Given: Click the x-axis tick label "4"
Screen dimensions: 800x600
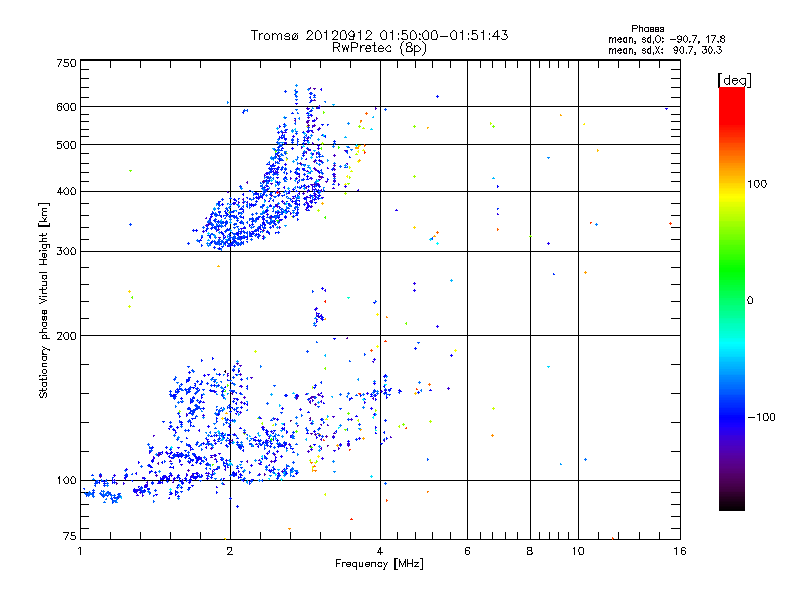Looking at the screenshot, I should 380,551.
